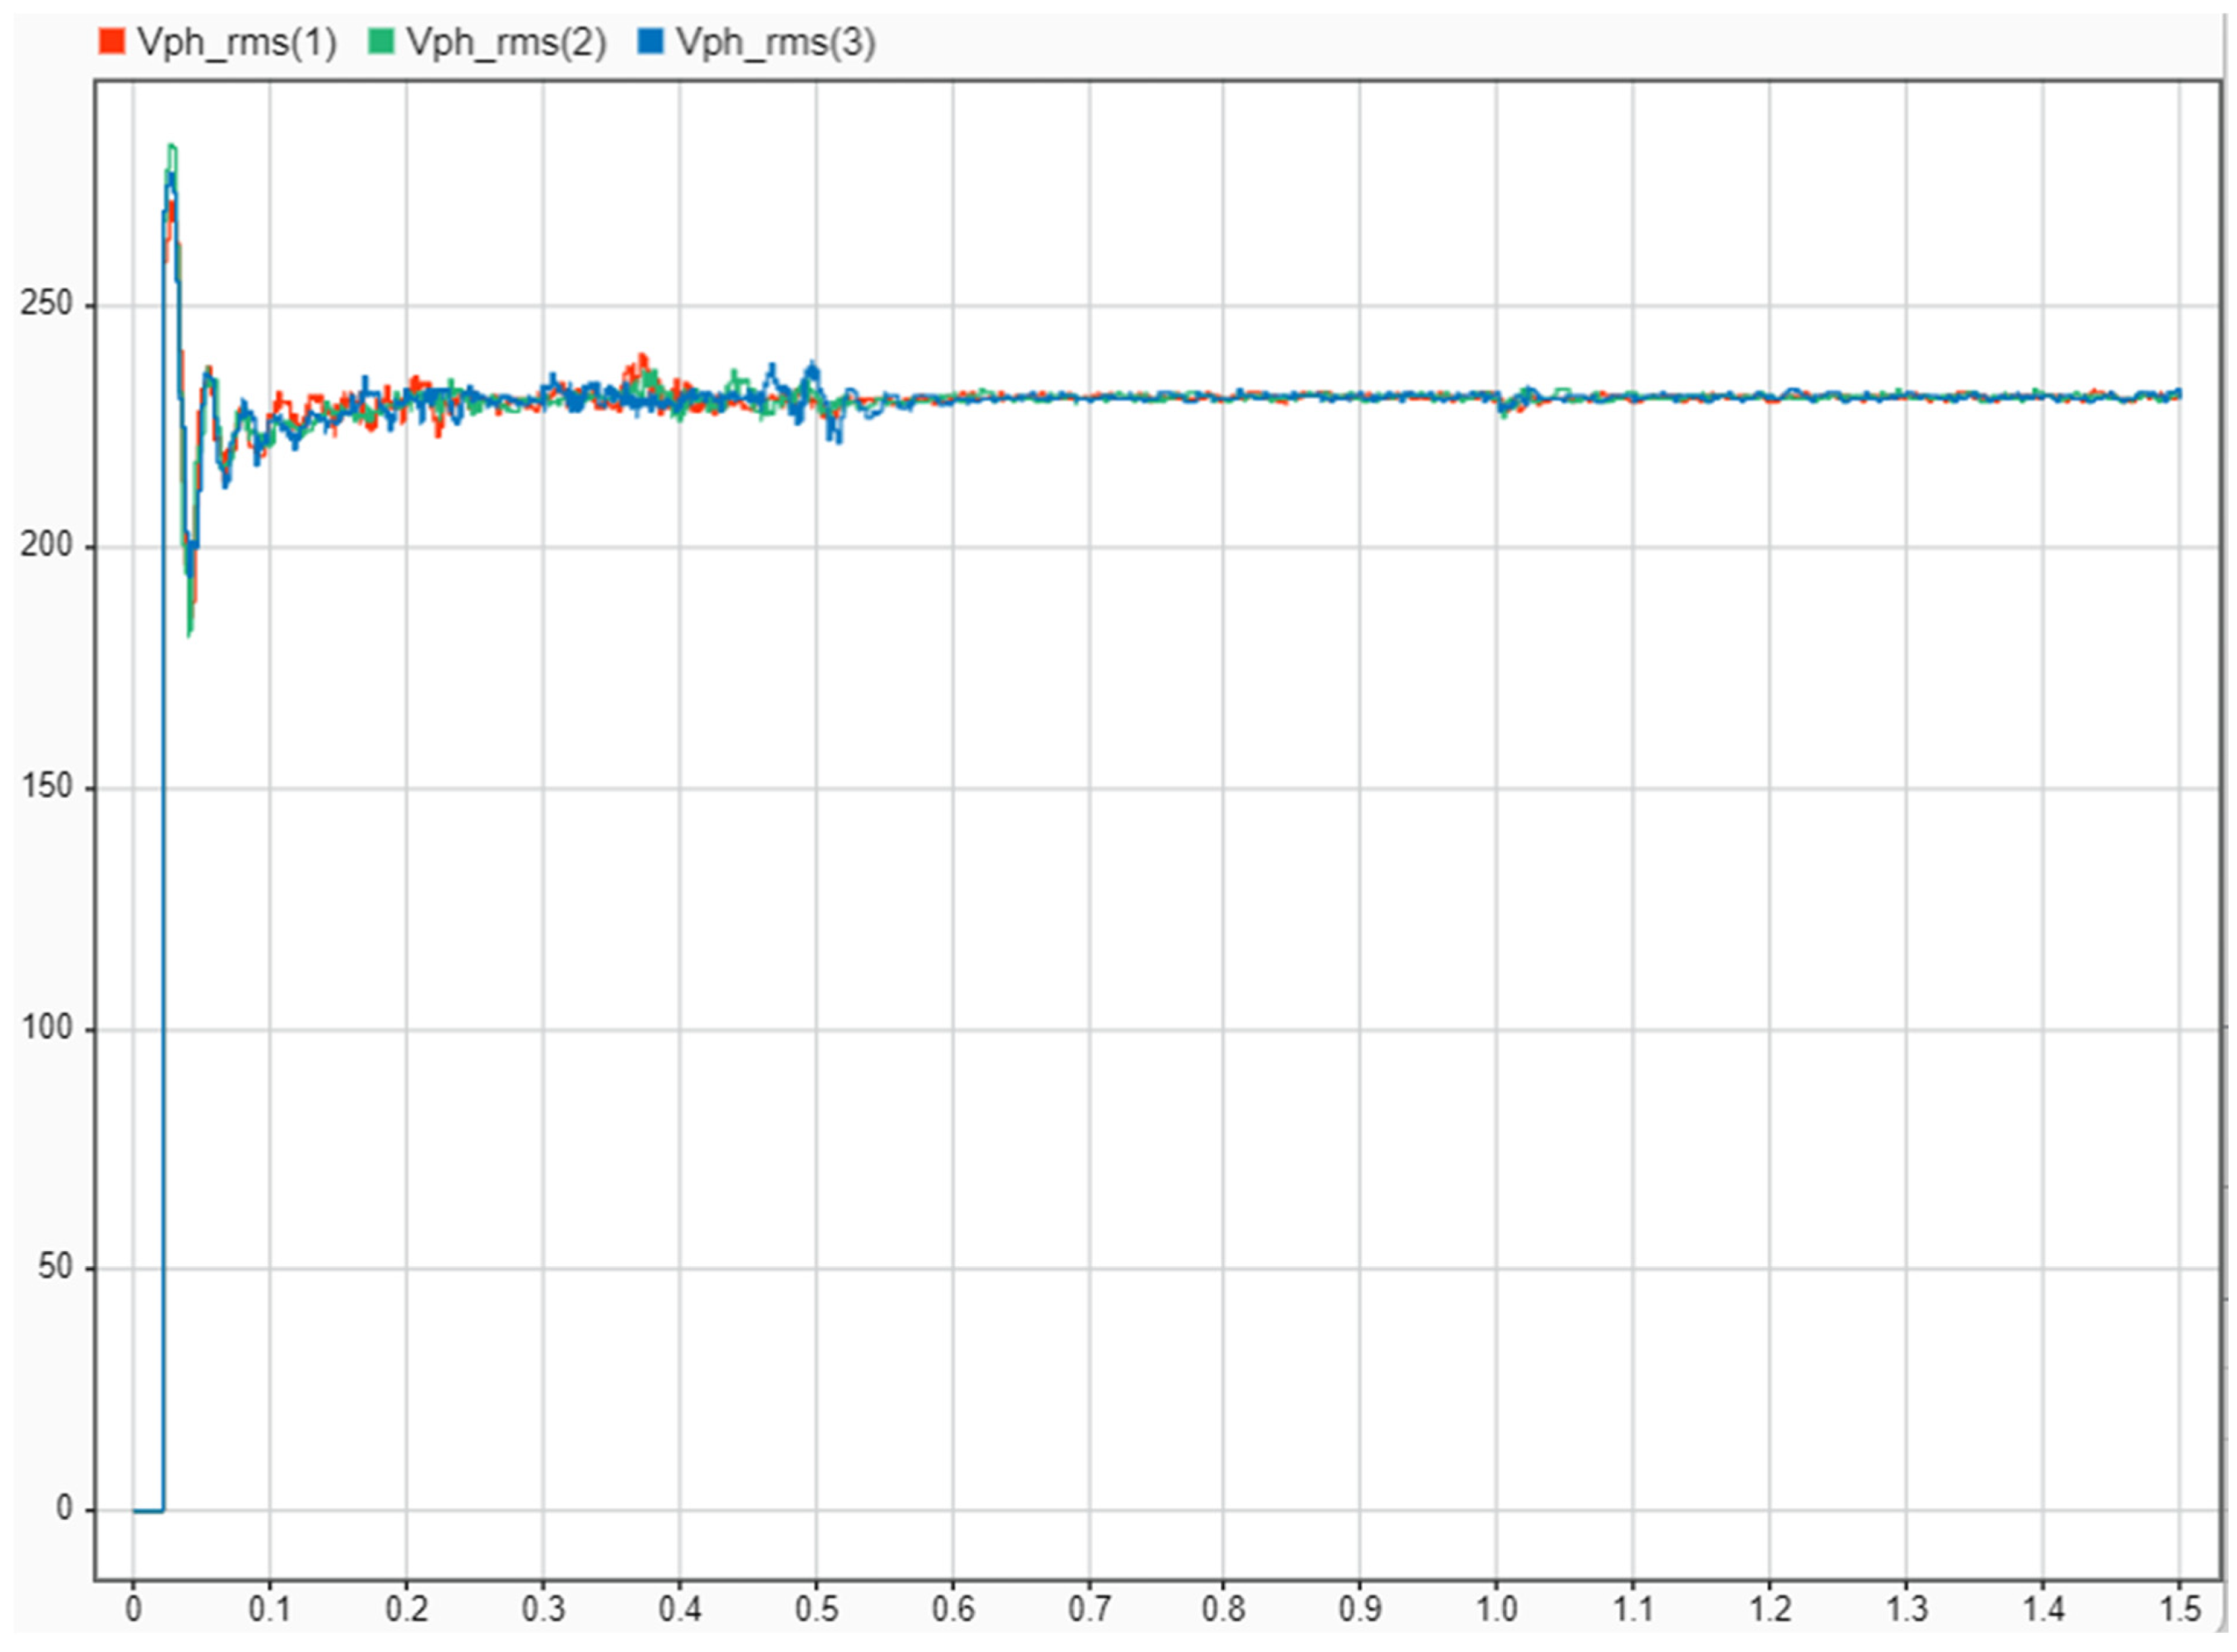
Task: Click the flat zero segment at plot start
Action: (148, 1510)
